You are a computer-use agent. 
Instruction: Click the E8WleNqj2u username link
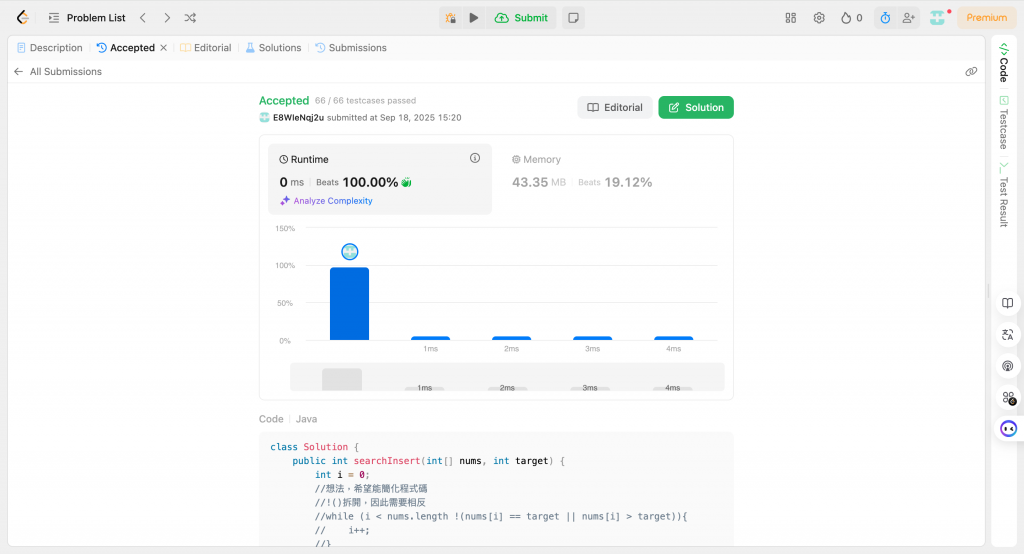(298, 118)
